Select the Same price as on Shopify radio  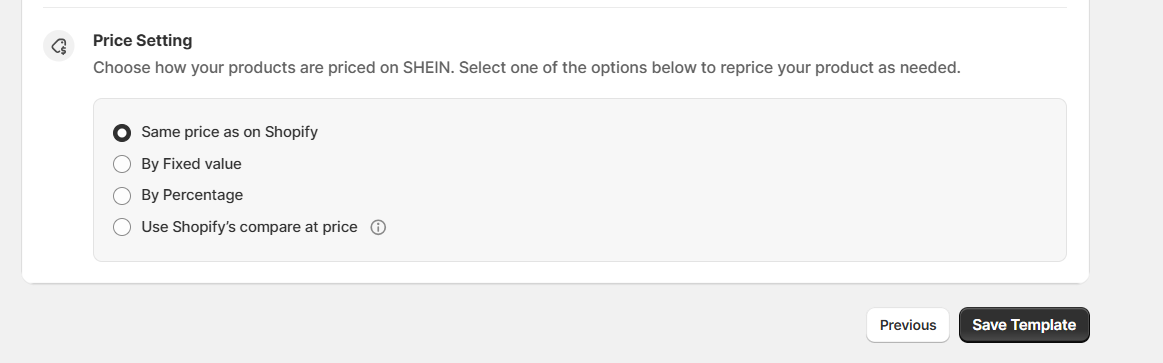[x=122, y=133]
